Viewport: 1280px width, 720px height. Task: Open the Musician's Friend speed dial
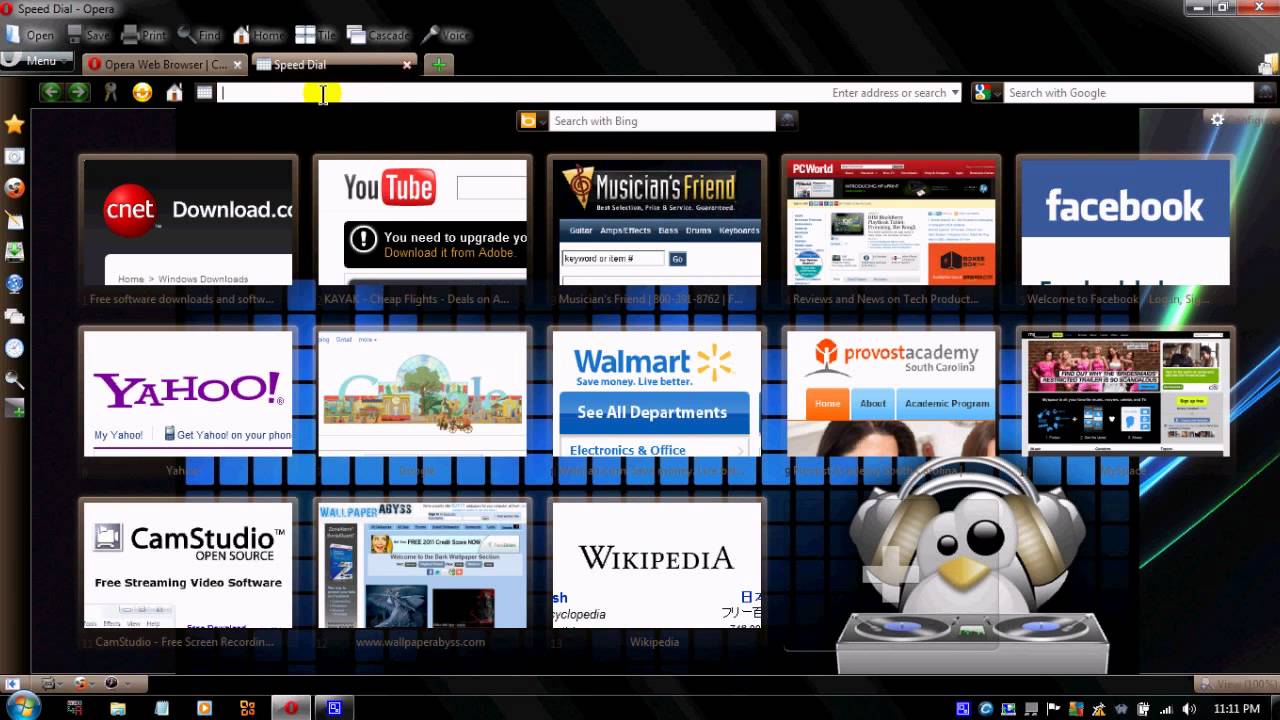pos(656,222)
